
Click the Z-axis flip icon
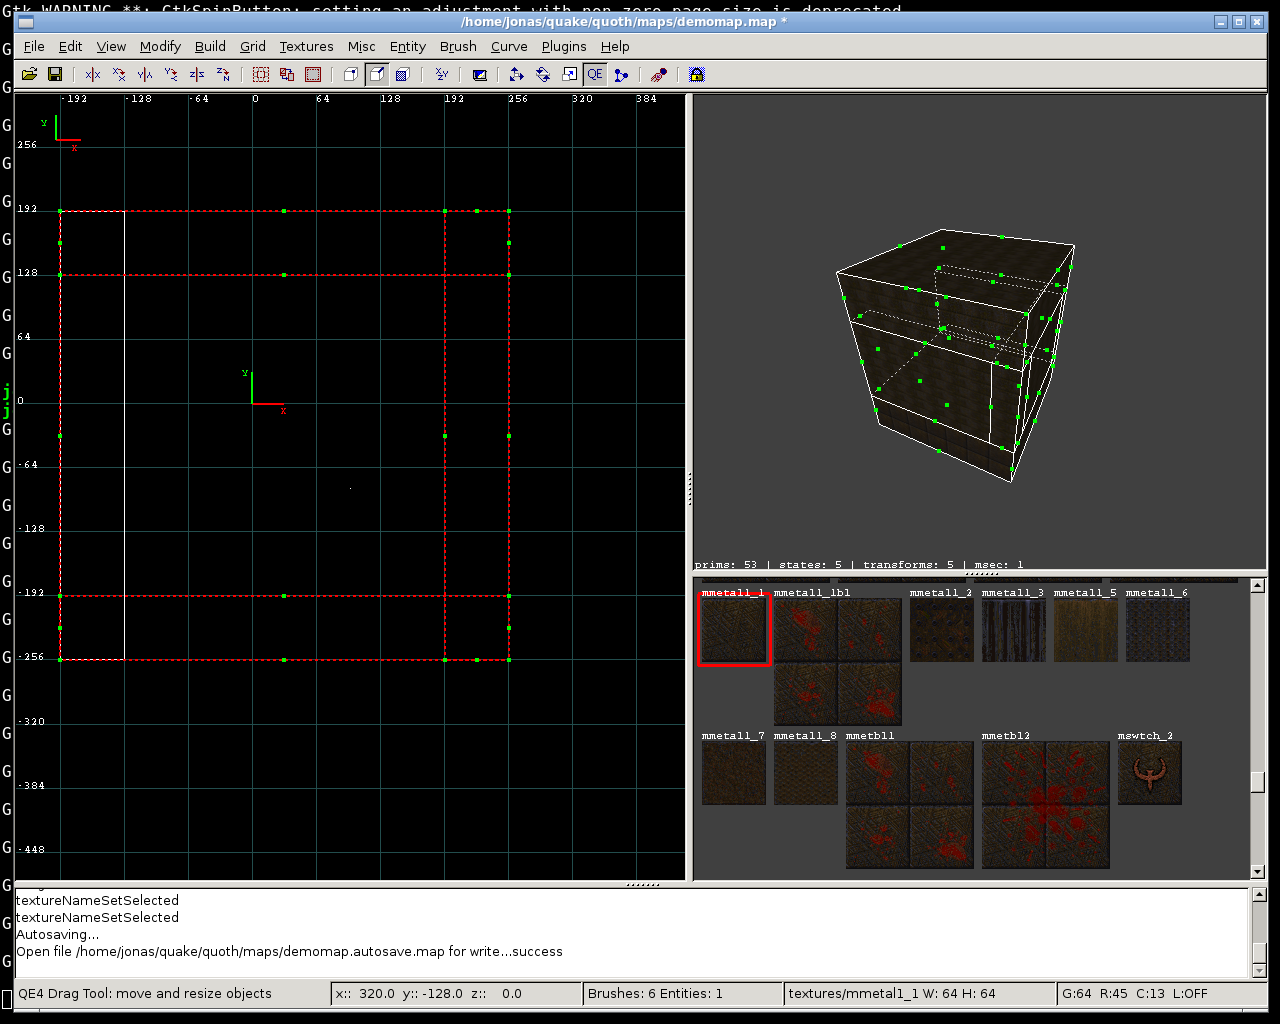(197, 74)
